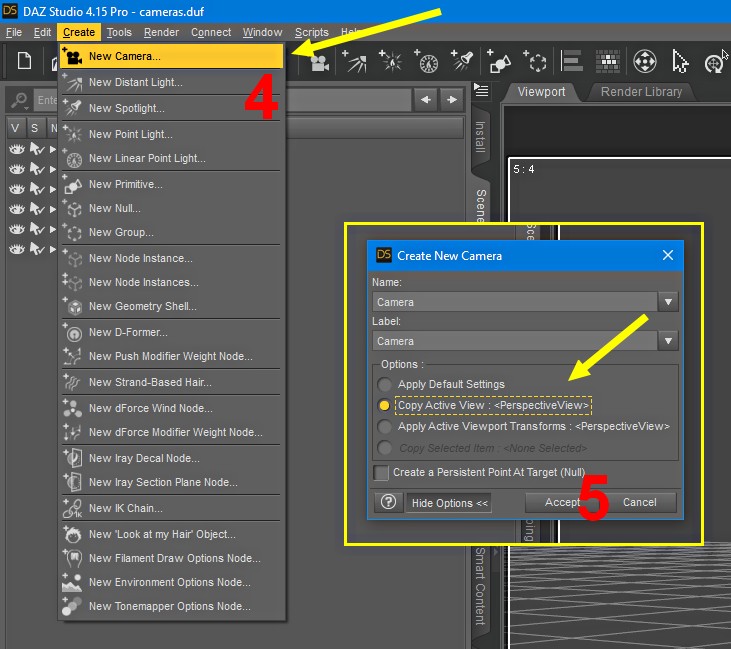Choose New Primitive menu entry
This screenshot has height=649, width=731.
[x=172, y=184]
